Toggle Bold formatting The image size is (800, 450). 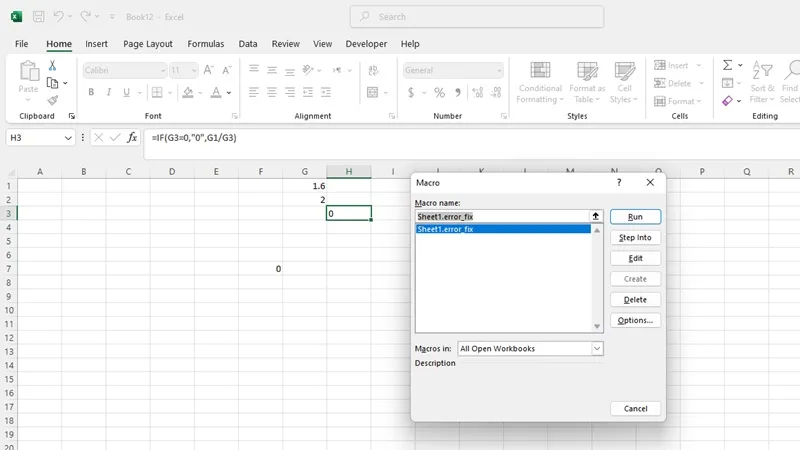point(91,92)
